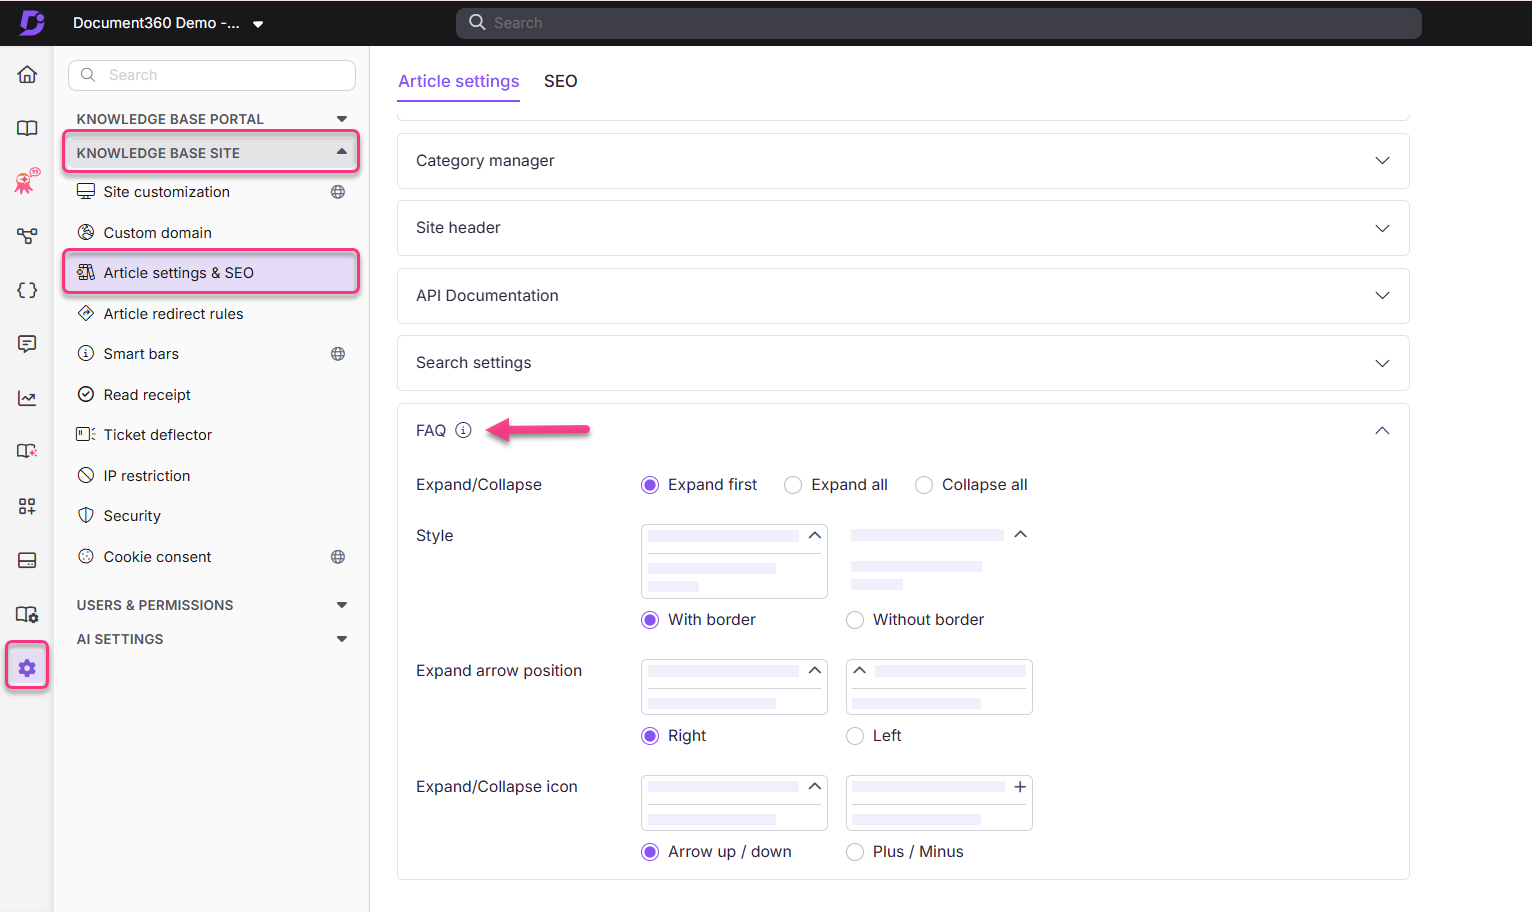
Task: Open Custom domain settings
Action: click(x=155, y=232)
